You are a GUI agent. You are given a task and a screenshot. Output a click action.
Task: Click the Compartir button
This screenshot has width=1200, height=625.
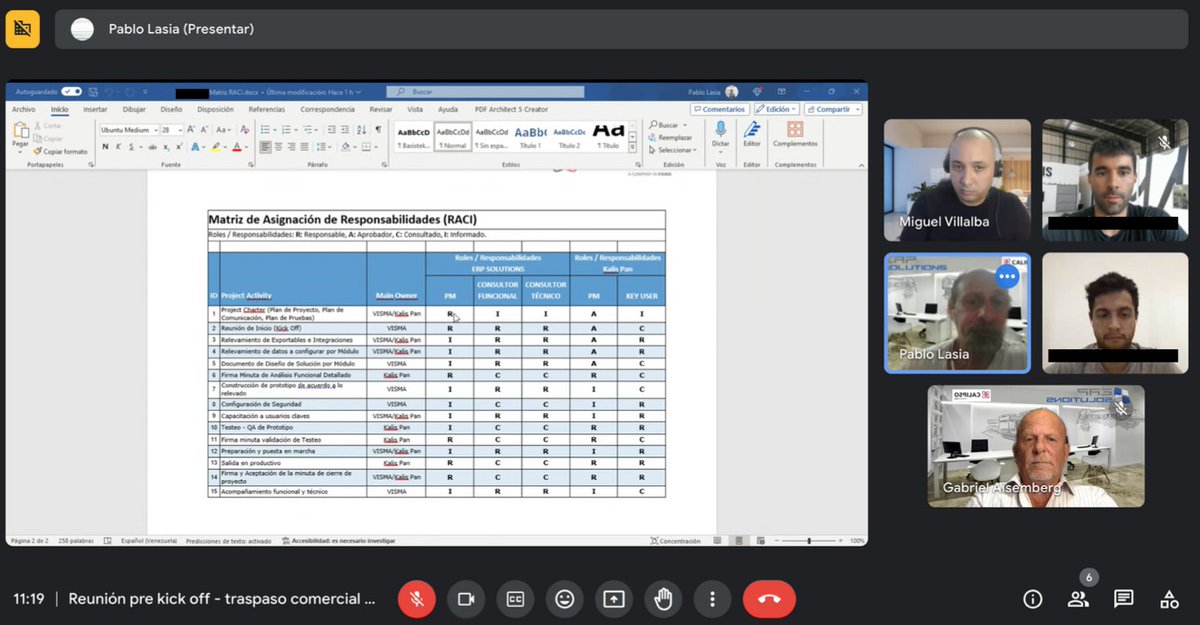[x=833, y=109]
